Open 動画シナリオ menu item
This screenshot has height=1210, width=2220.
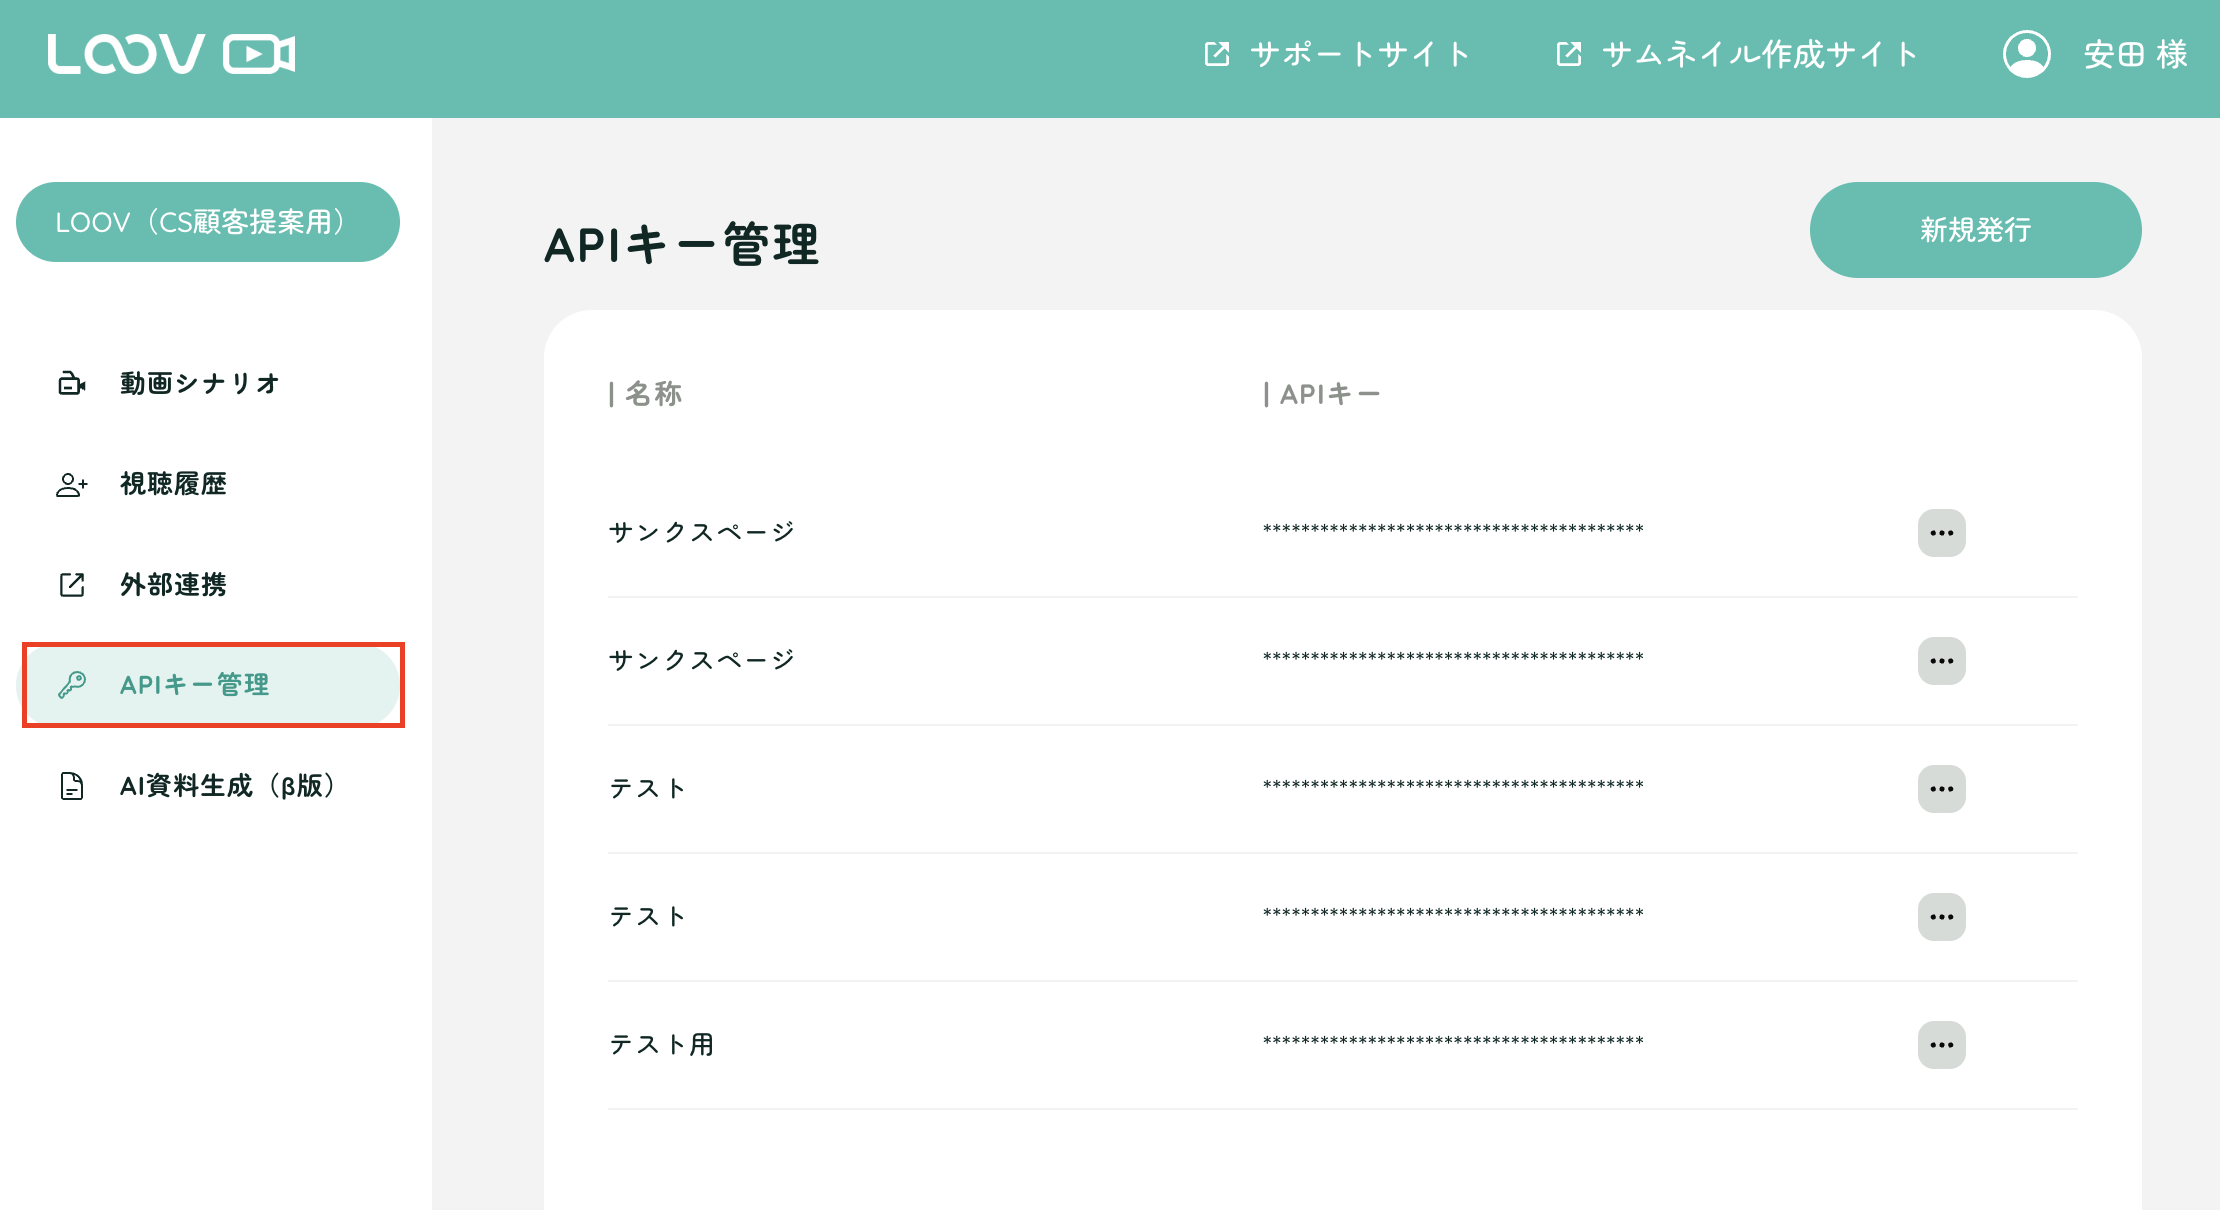coord(199,383)
